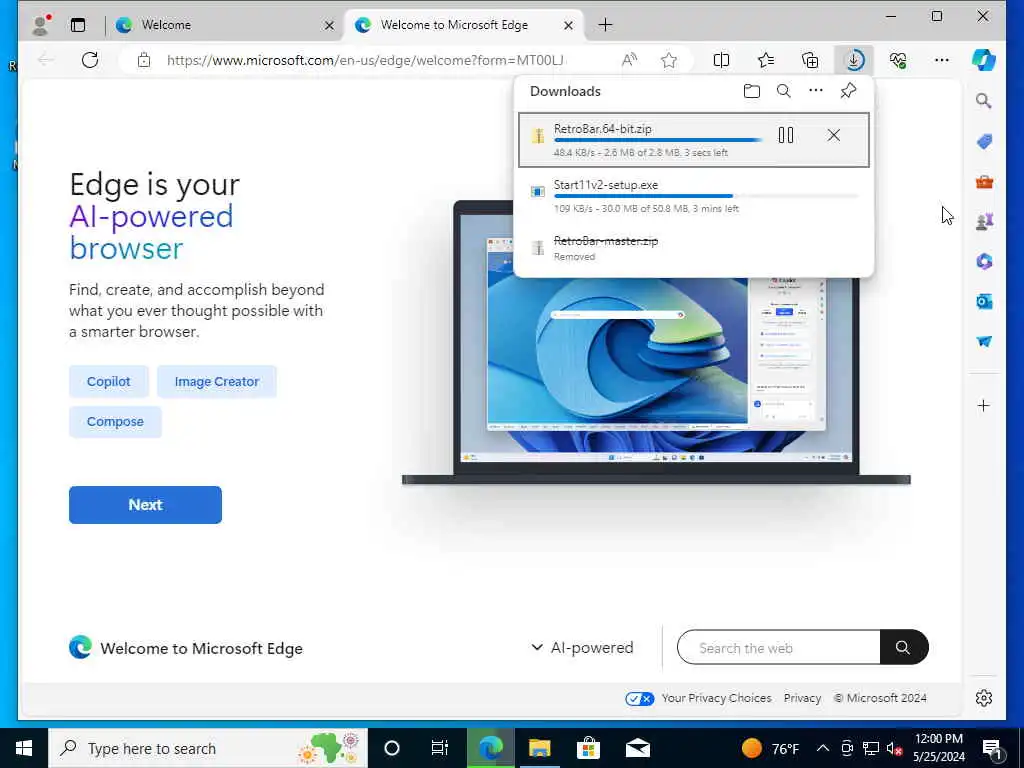Click the Search the web field
1024x768 pixels.
point(778,647)
